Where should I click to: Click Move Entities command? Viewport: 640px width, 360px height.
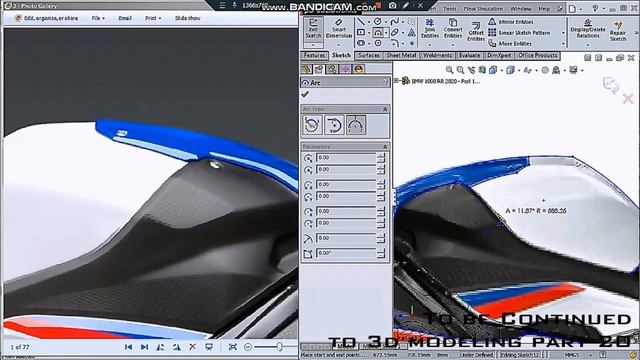pos(510,43)
